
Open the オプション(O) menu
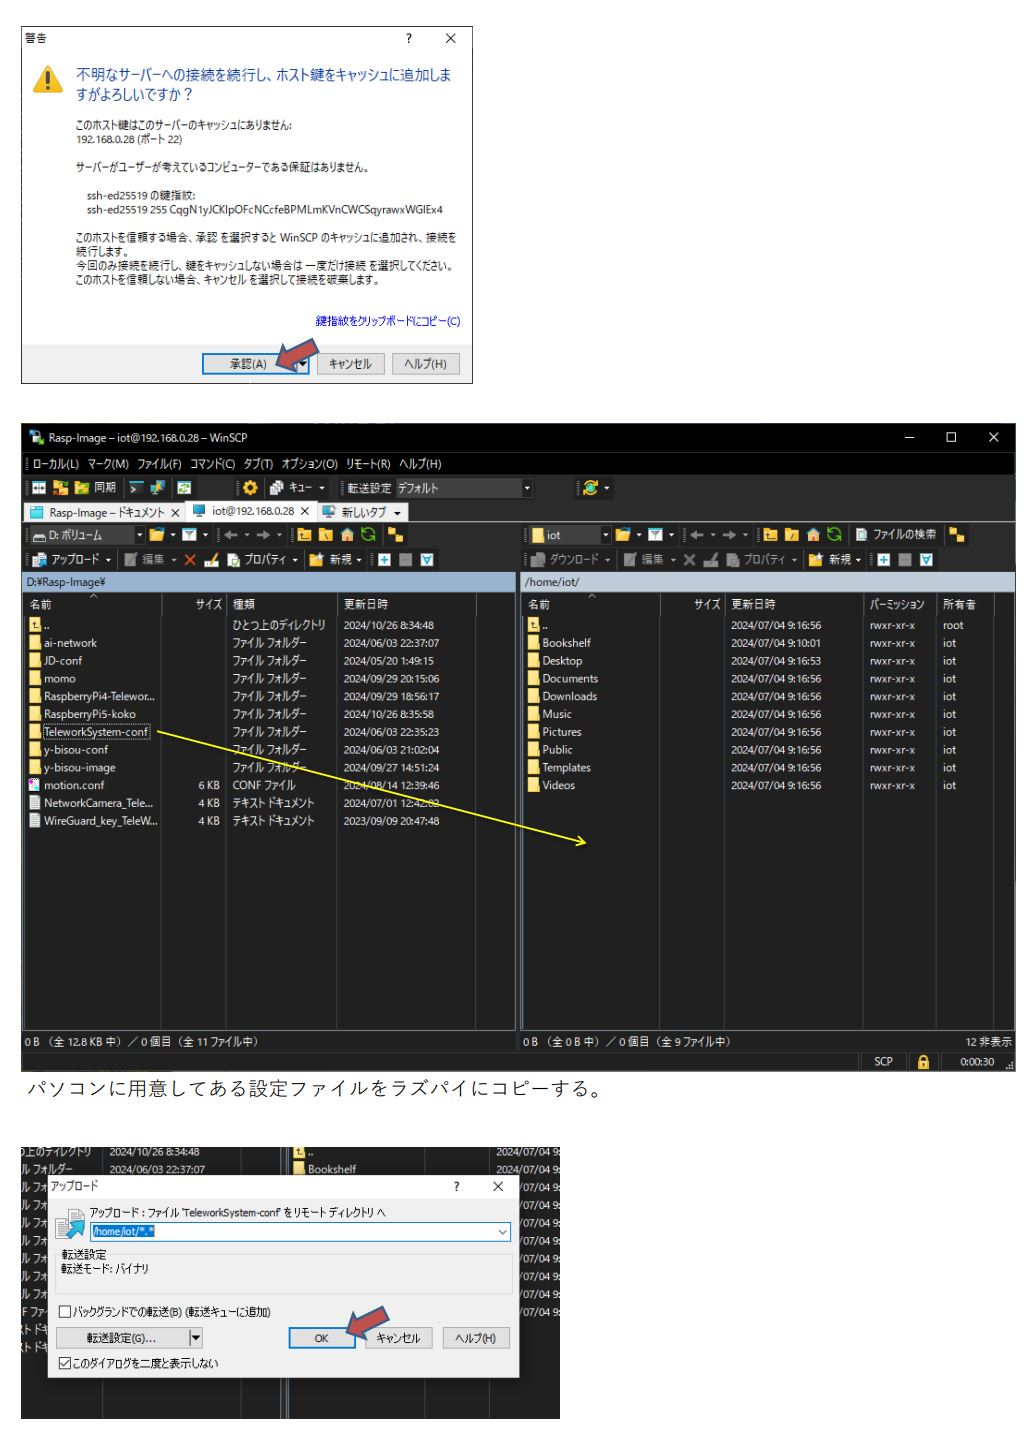(x=309, y=464)
